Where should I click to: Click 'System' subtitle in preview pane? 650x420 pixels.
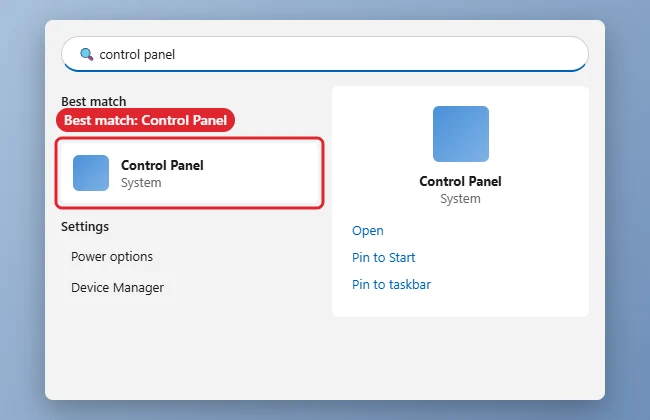click(x=460, y=199)
